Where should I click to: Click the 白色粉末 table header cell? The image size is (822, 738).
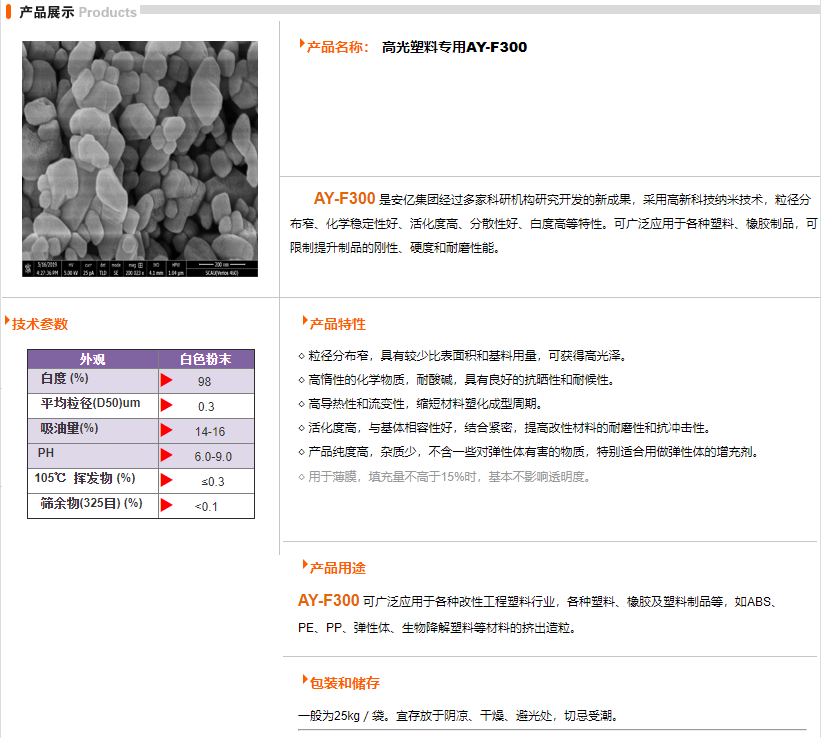click(x=206, y=359)
